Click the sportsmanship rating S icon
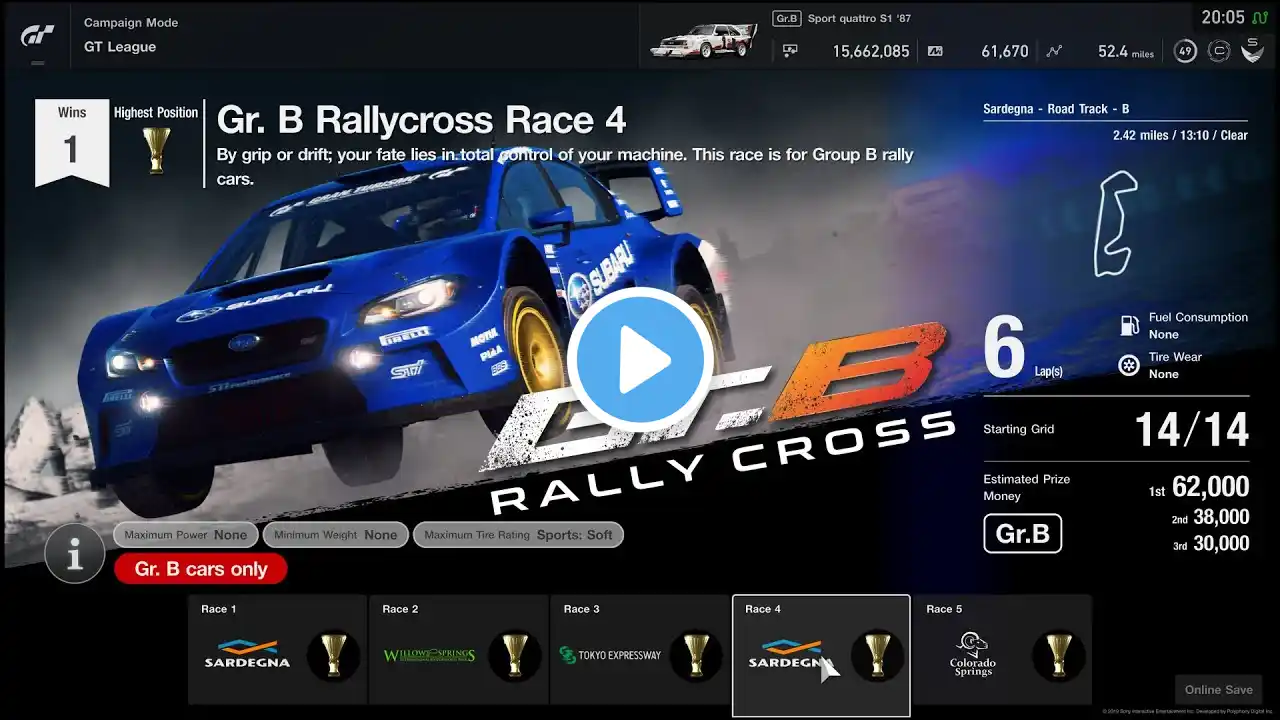Viewport: 1280px width, 720px height. [1252, 51]
